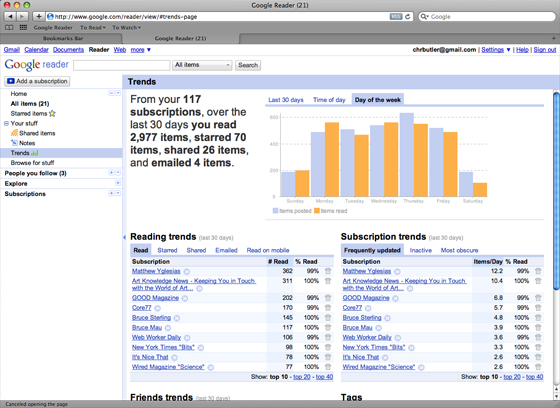560x408 pixels.
Task: Open Most obscure tab
Action: point(459,250)
